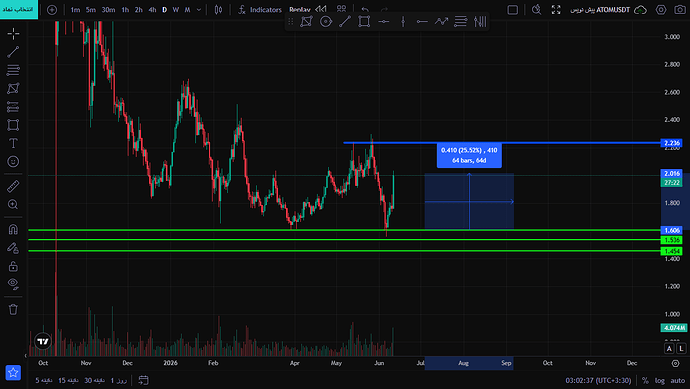
Task: Select the horizontal ray tool in favorites bar
Action: (422, 21)
